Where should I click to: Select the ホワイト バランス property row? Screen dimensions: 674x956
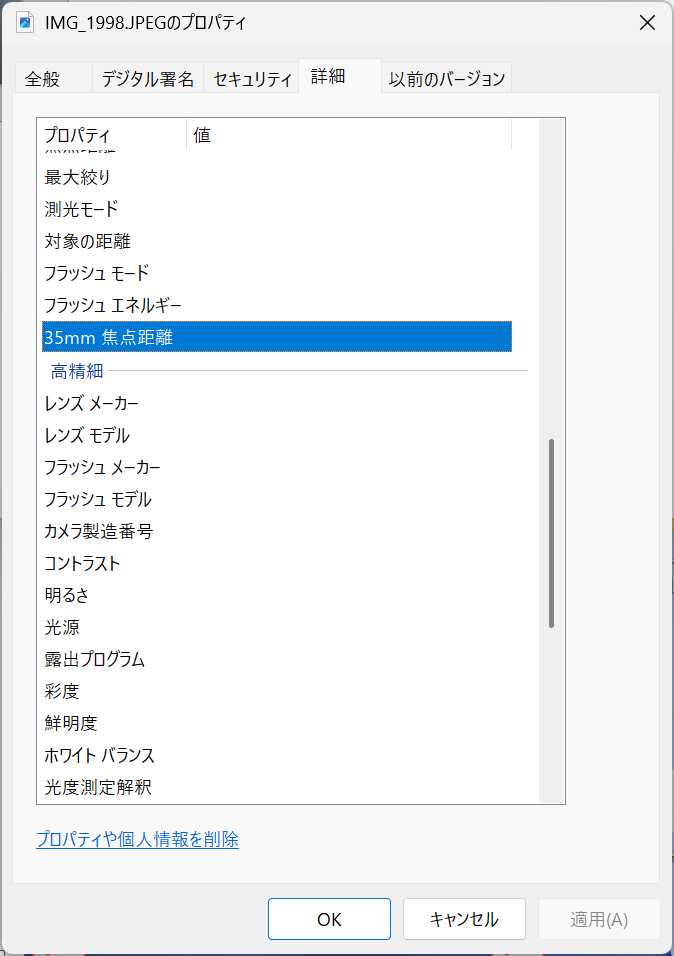pos(99,756)
